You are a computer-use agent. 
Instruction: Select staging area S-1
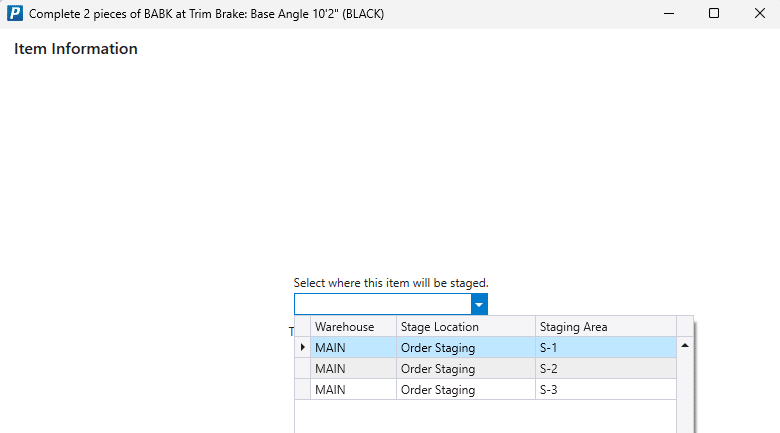point(605,348)
